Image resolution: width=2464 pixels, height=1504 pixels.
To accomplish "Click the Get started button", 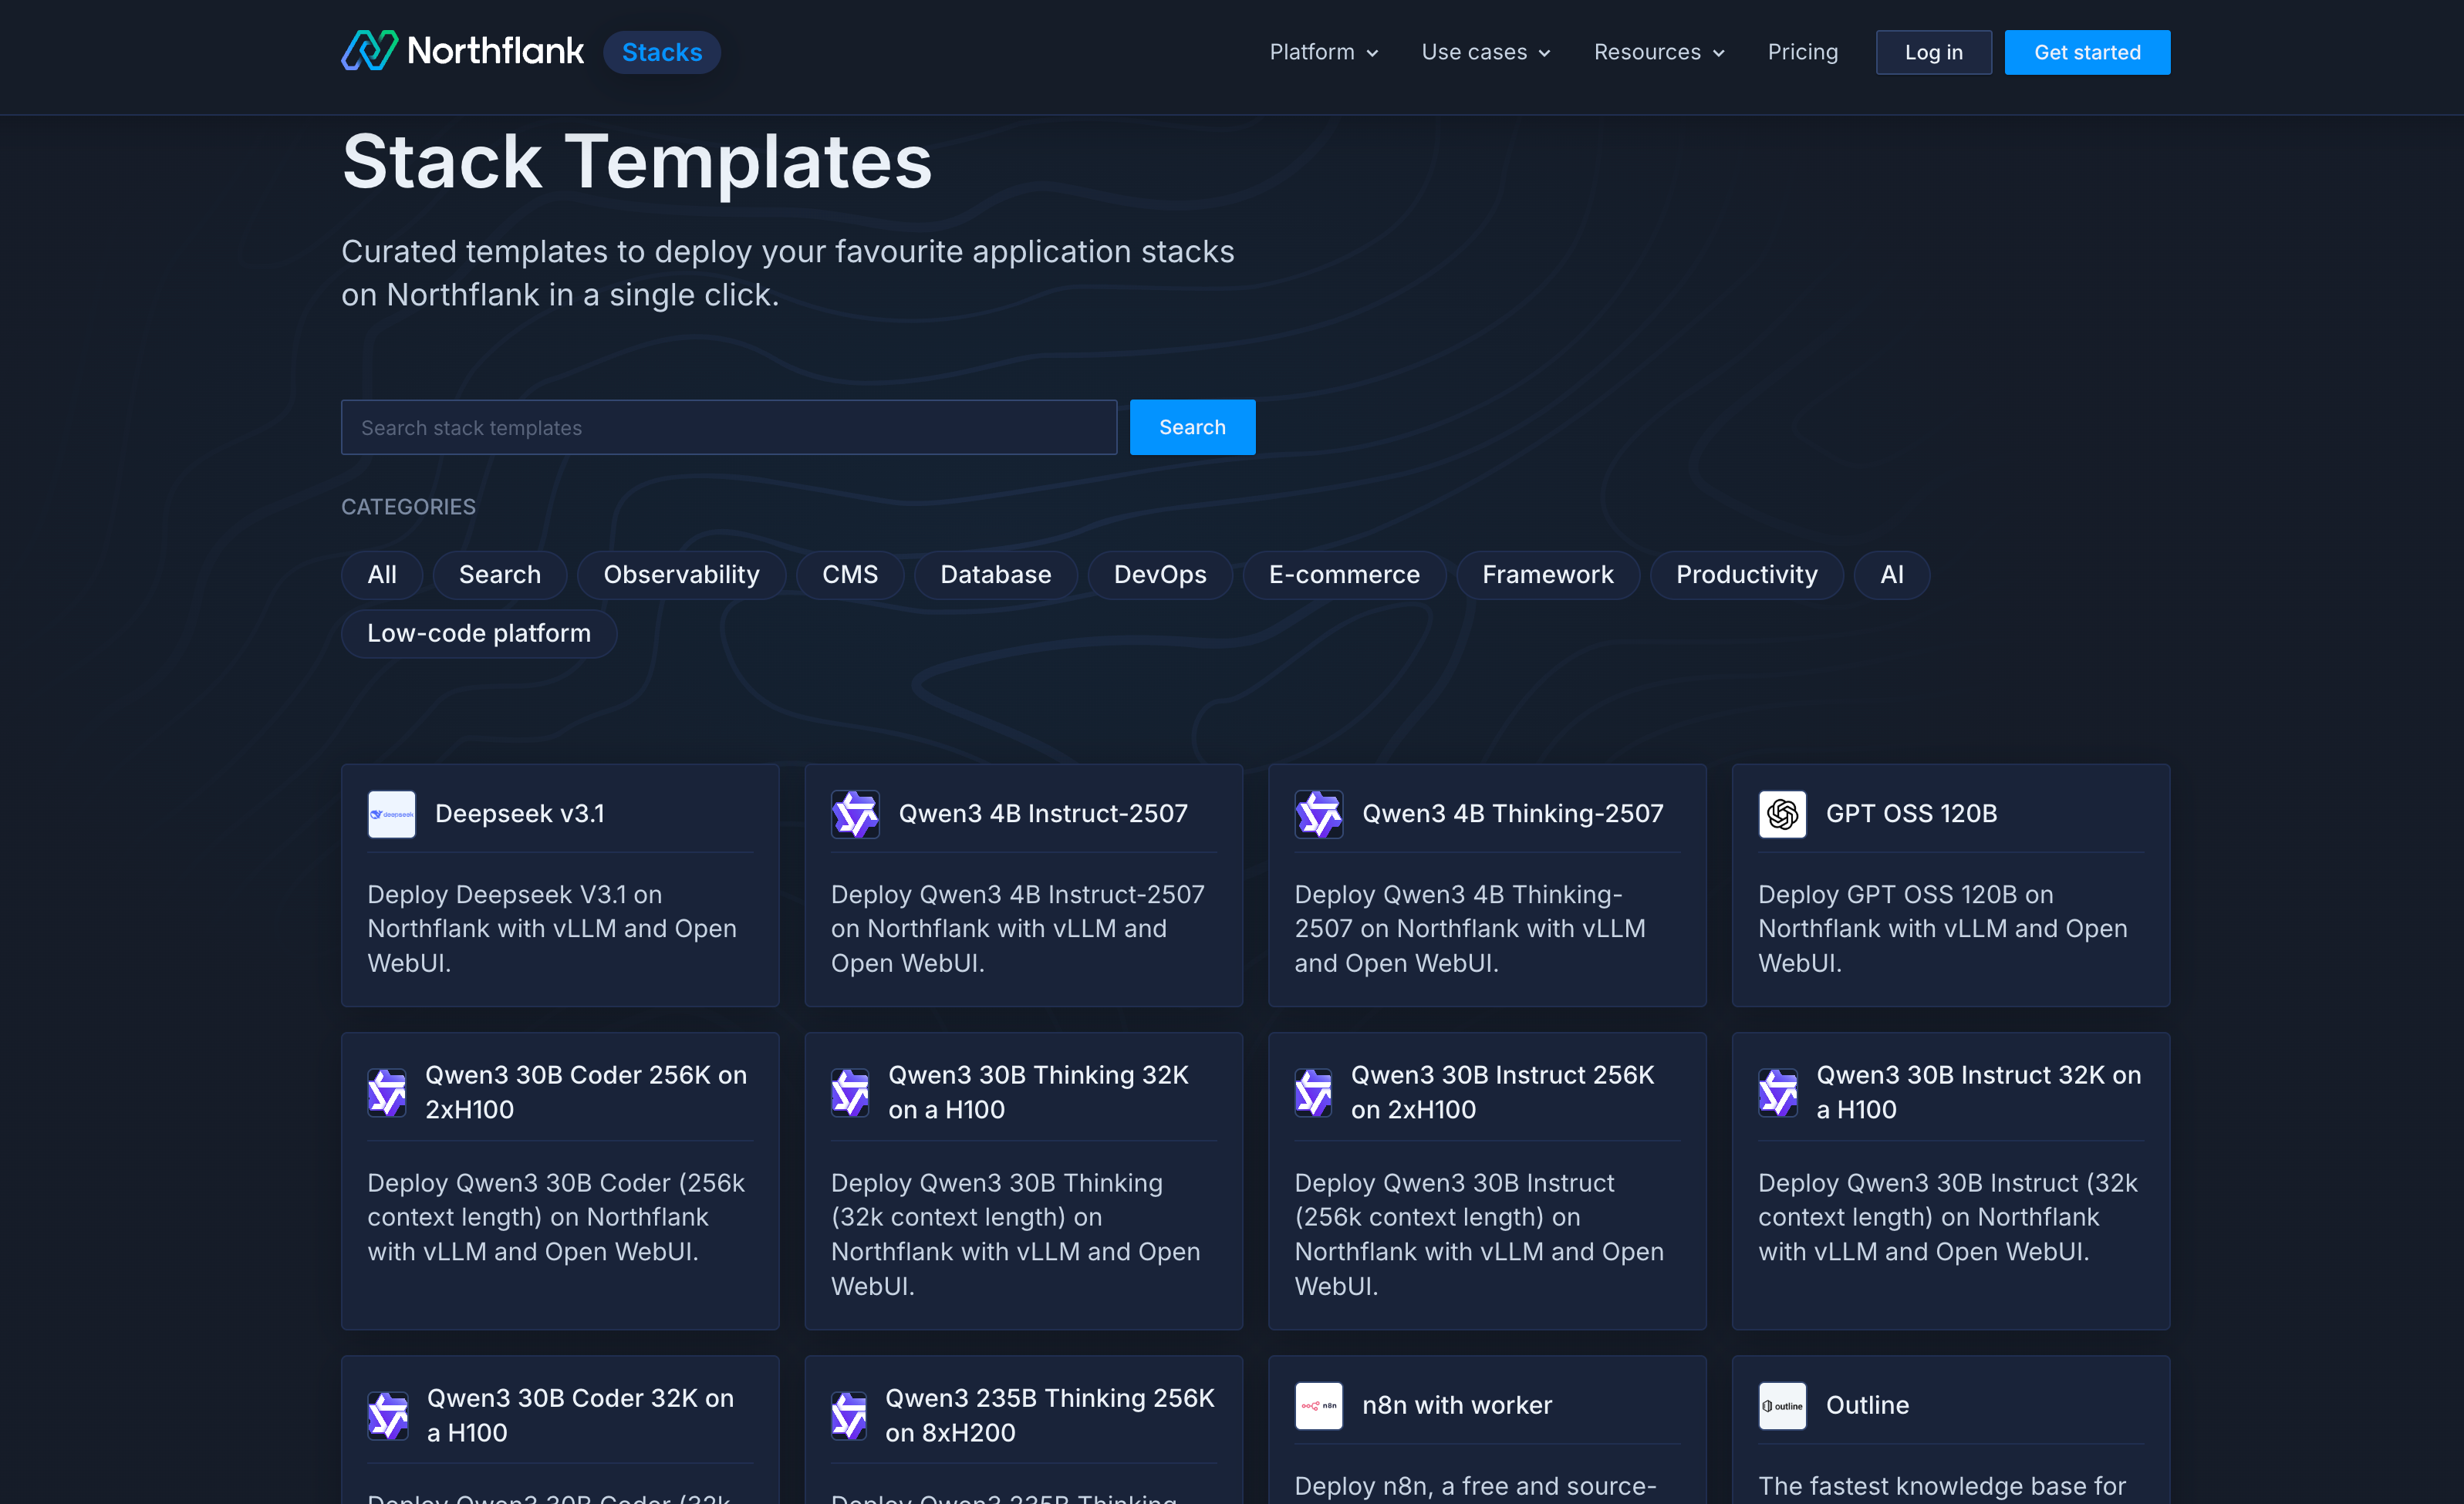I will pyautogui.click(x=2087, y=52).
